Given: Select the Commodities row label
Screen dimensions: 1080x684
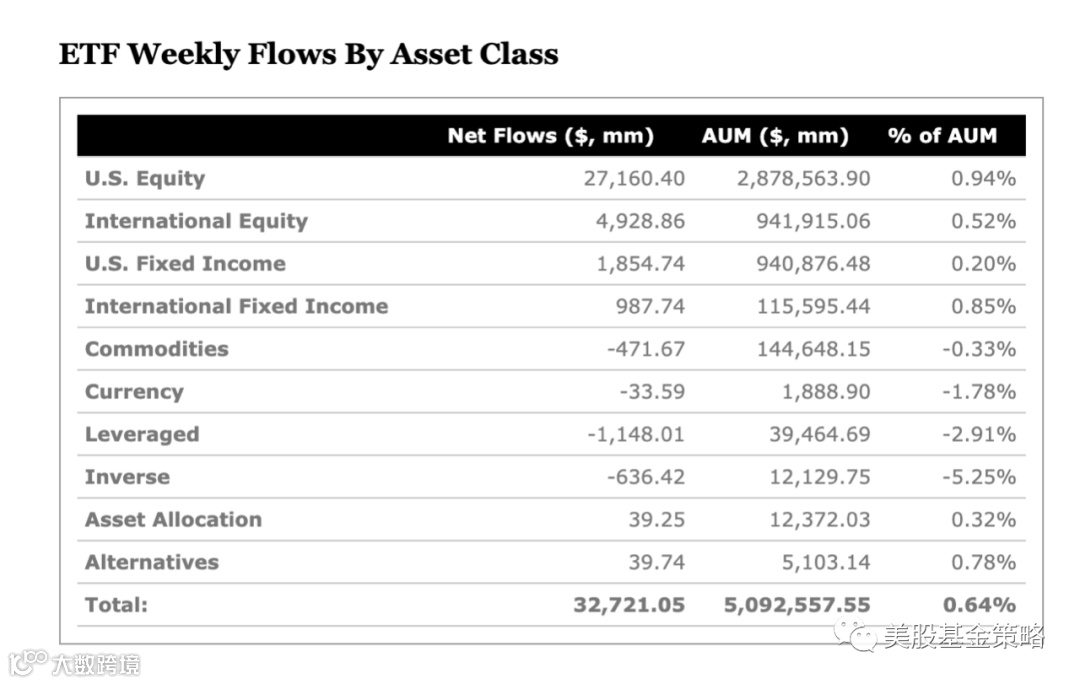Looking at the screenshot, I should [x=156, y=349].
